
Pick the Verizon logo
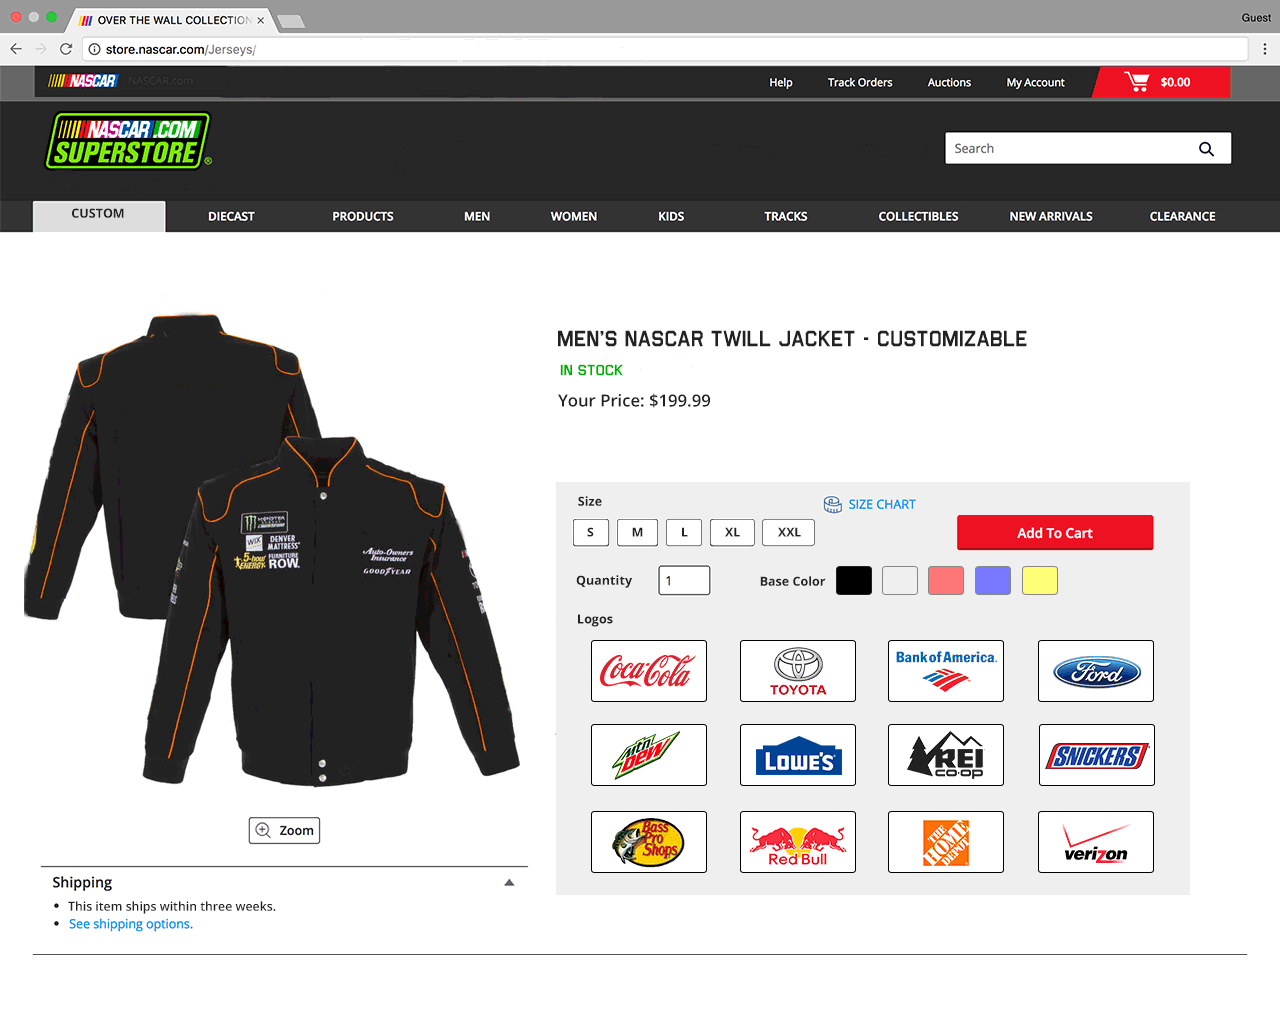1096,842
